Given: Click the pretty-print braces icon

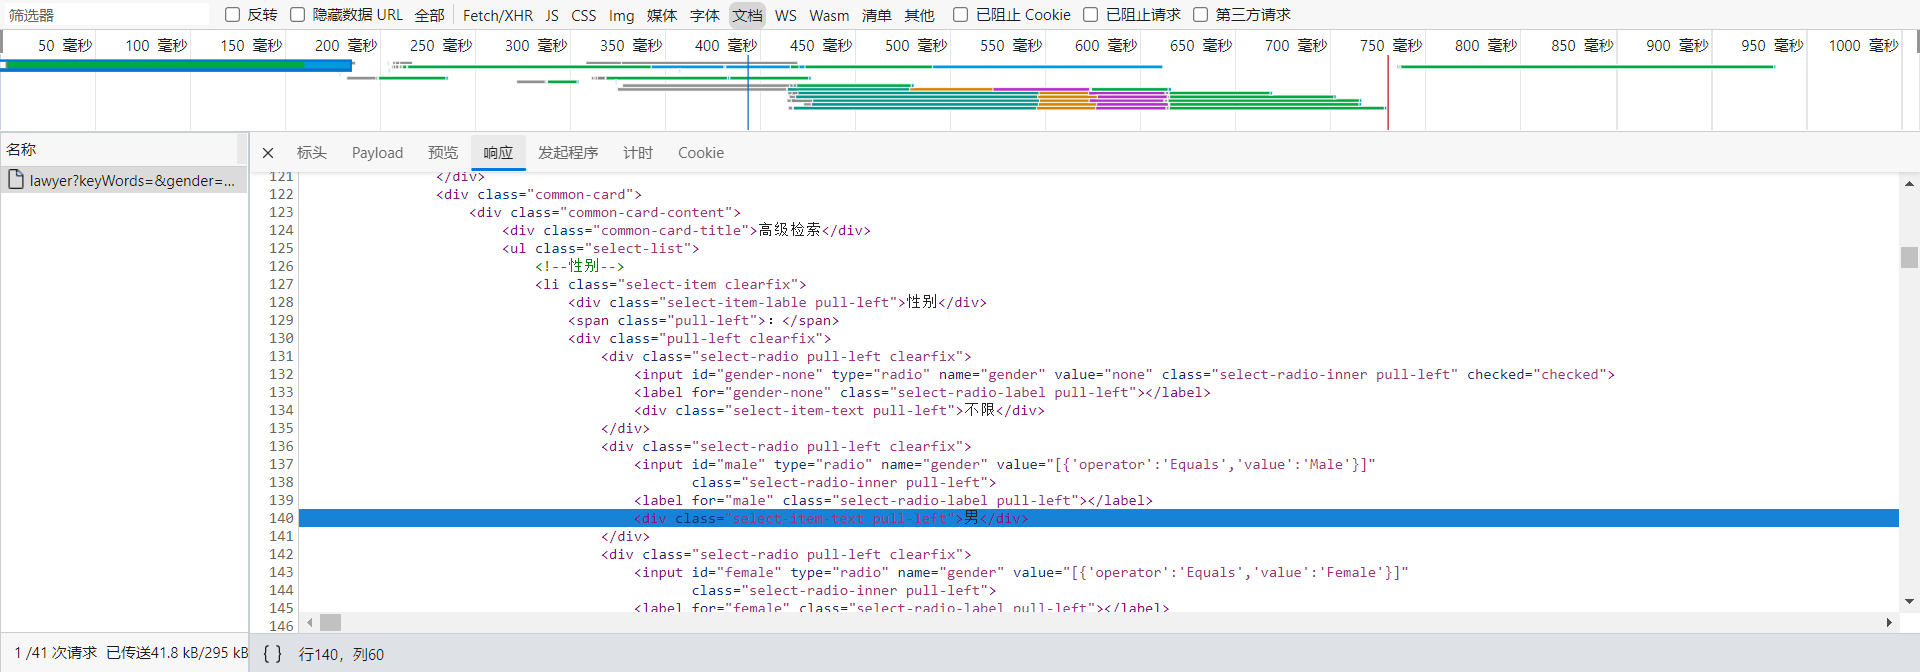Looking at the screenshot, I should point(272,654).
